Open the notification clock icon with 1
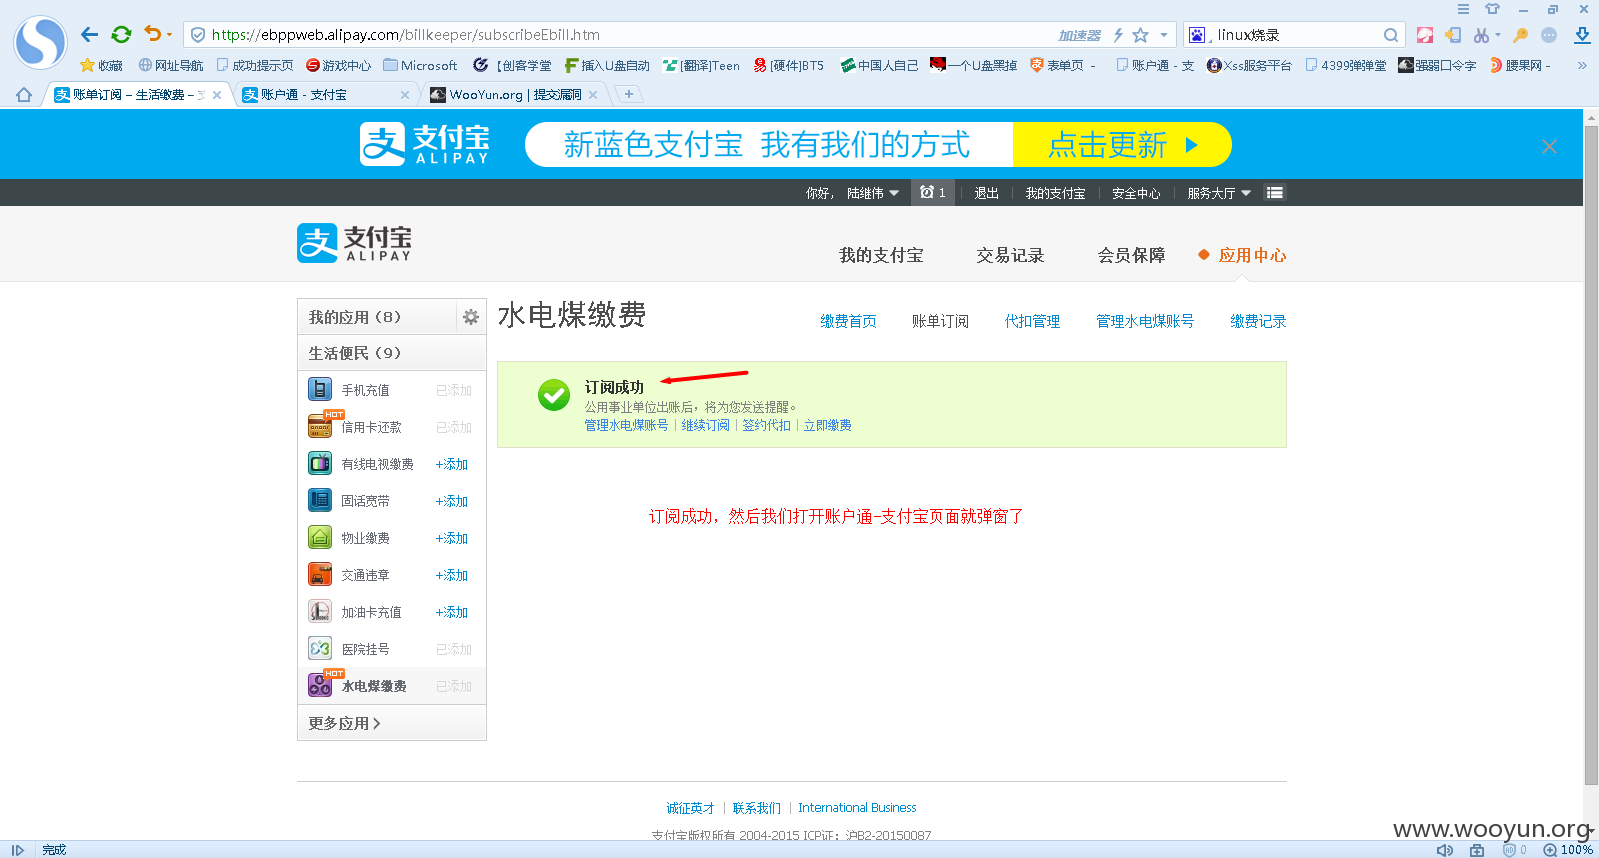 [x=932, y=193]
